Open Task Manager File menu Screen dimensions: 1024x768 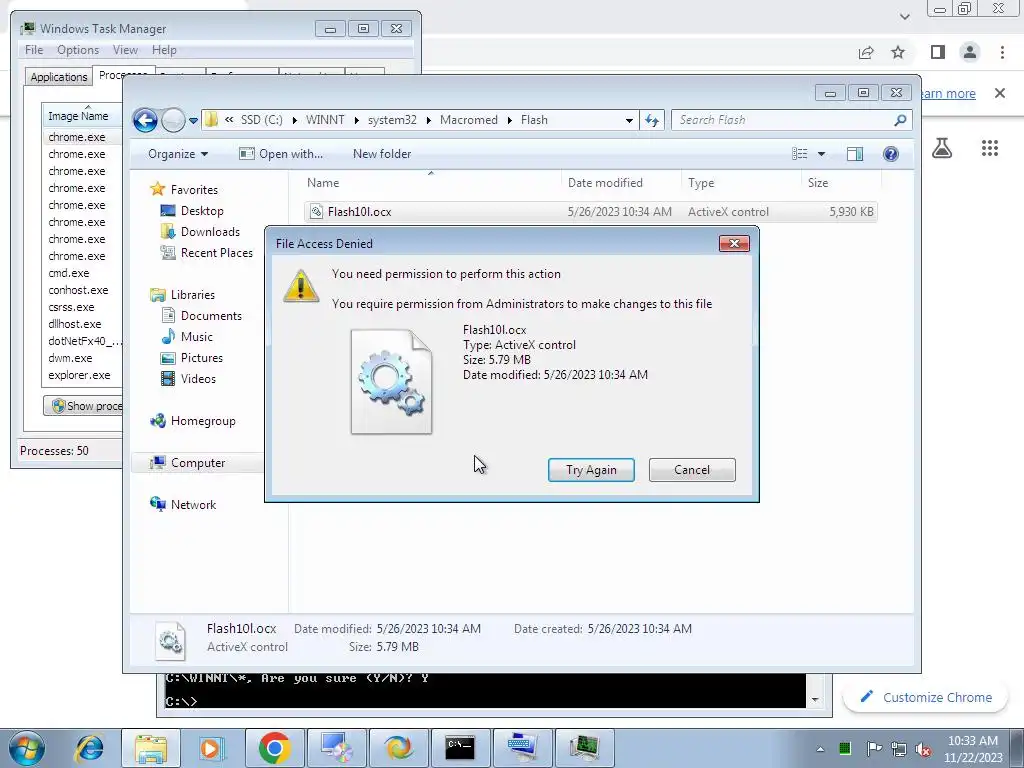point(34,50)
